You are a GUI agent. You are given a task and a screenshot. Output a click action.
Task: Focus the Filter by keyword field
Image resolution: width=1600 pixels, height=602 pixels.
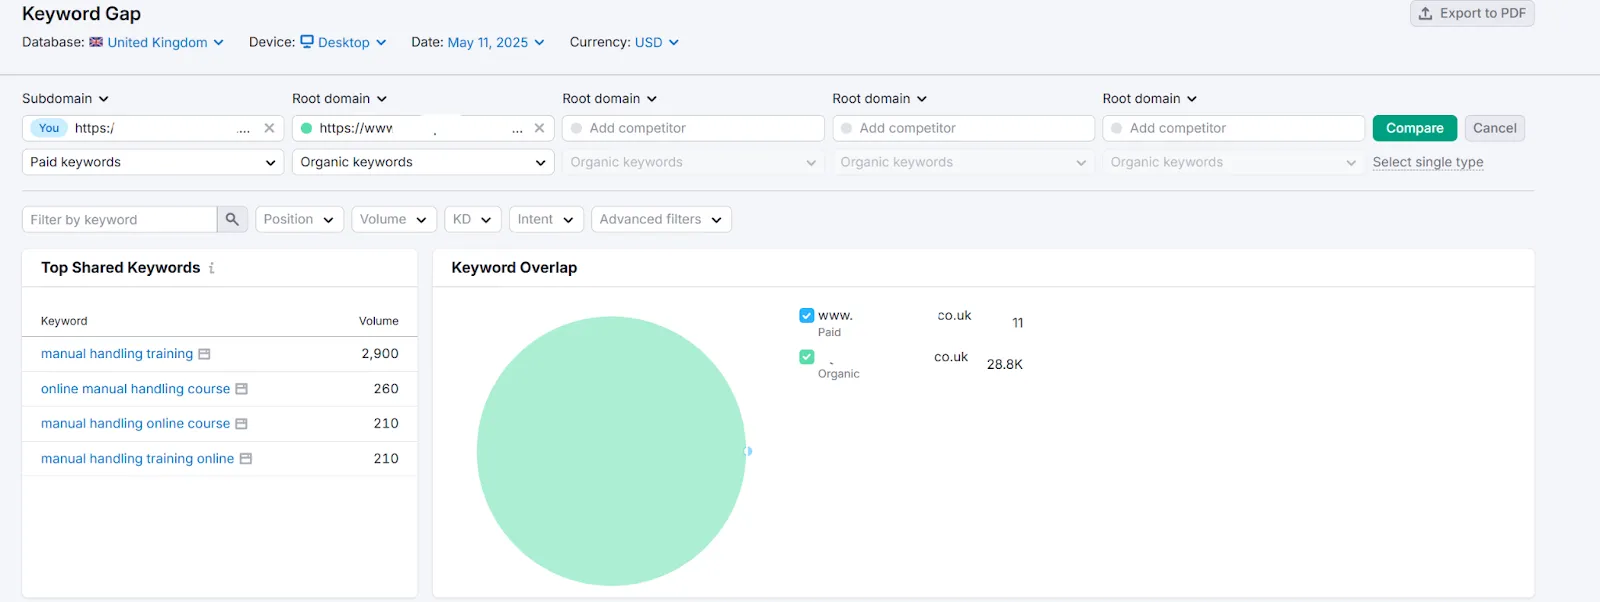pos(119,219)
